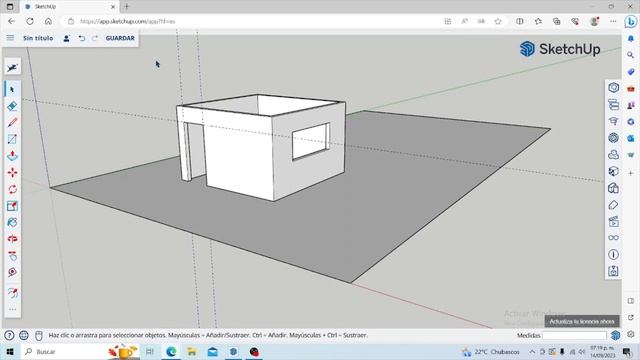The height and width of the screenshot is (360, 640).
Task: Open a new browser tab
Action: [x=127, y=7]
